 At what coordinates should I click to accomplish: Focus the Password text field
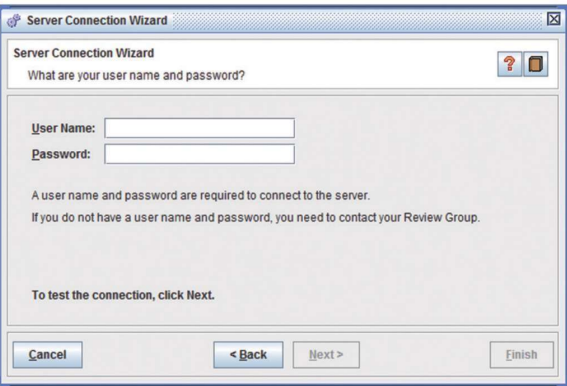(x=200, y=154)
